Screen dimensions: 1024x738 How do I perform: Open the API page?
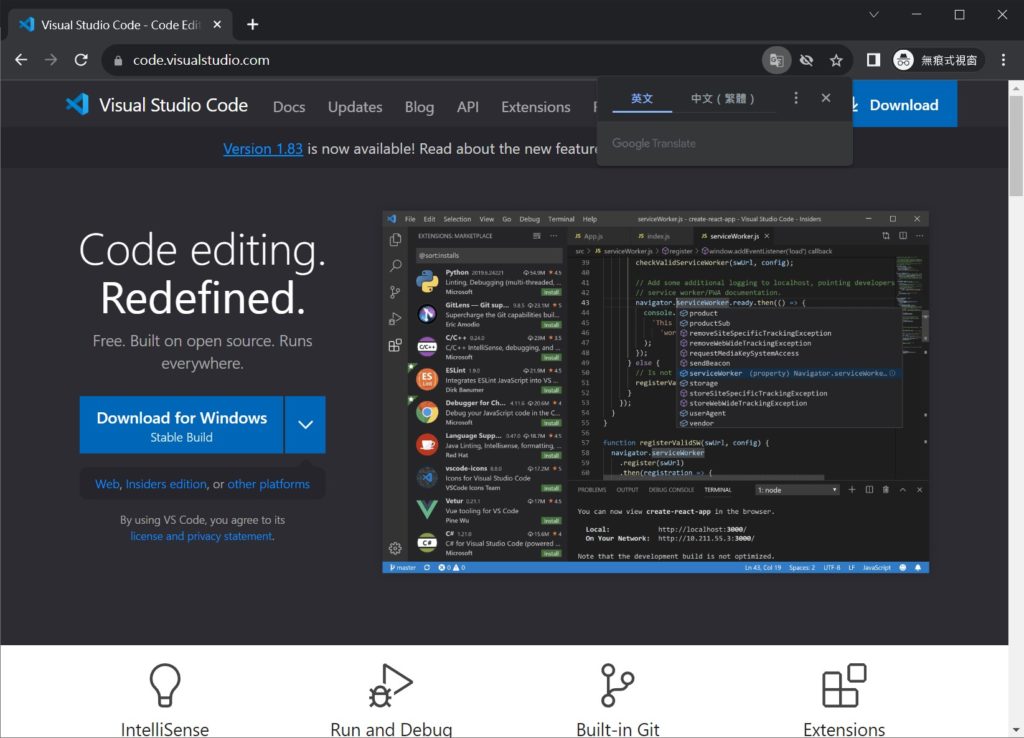468,106
